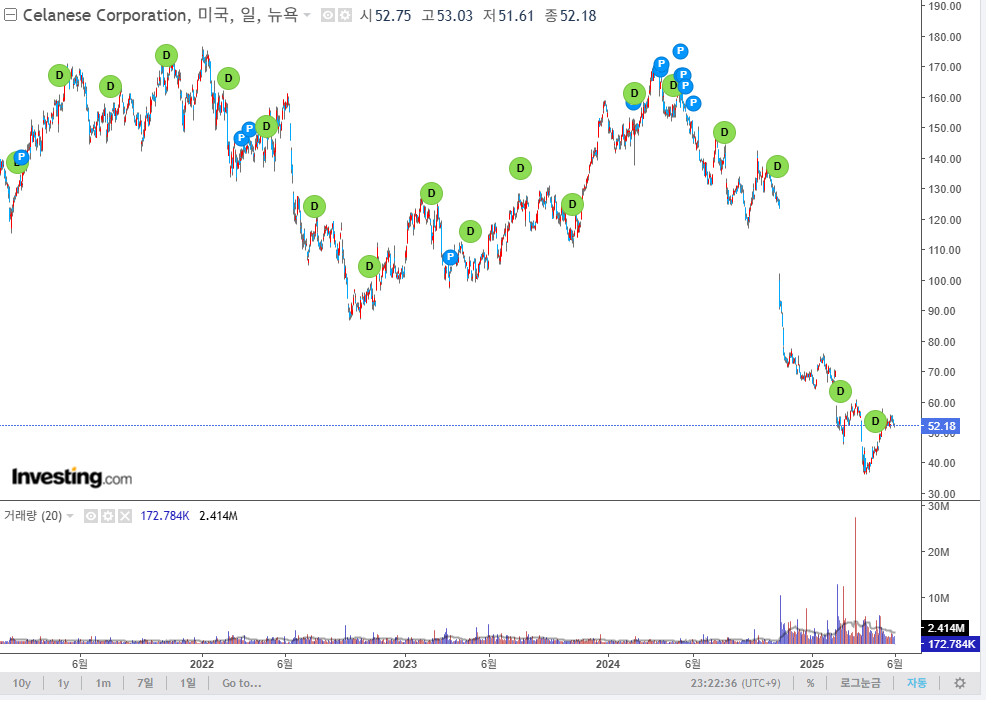Screen dimensions: 1007x710
Task: Click the 100.00 price axis label
Action: point(945,281)
